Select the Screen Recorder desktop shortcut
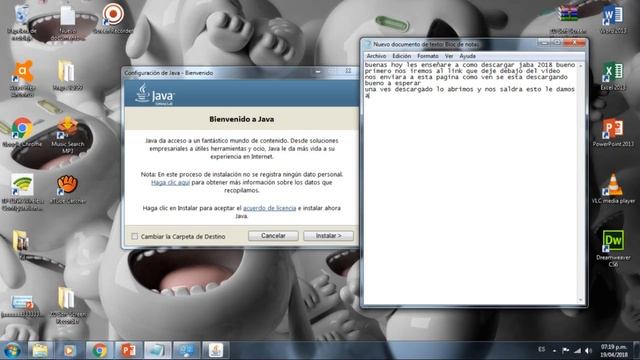This screenshot has width=640, height=360. tap(113, 18)
